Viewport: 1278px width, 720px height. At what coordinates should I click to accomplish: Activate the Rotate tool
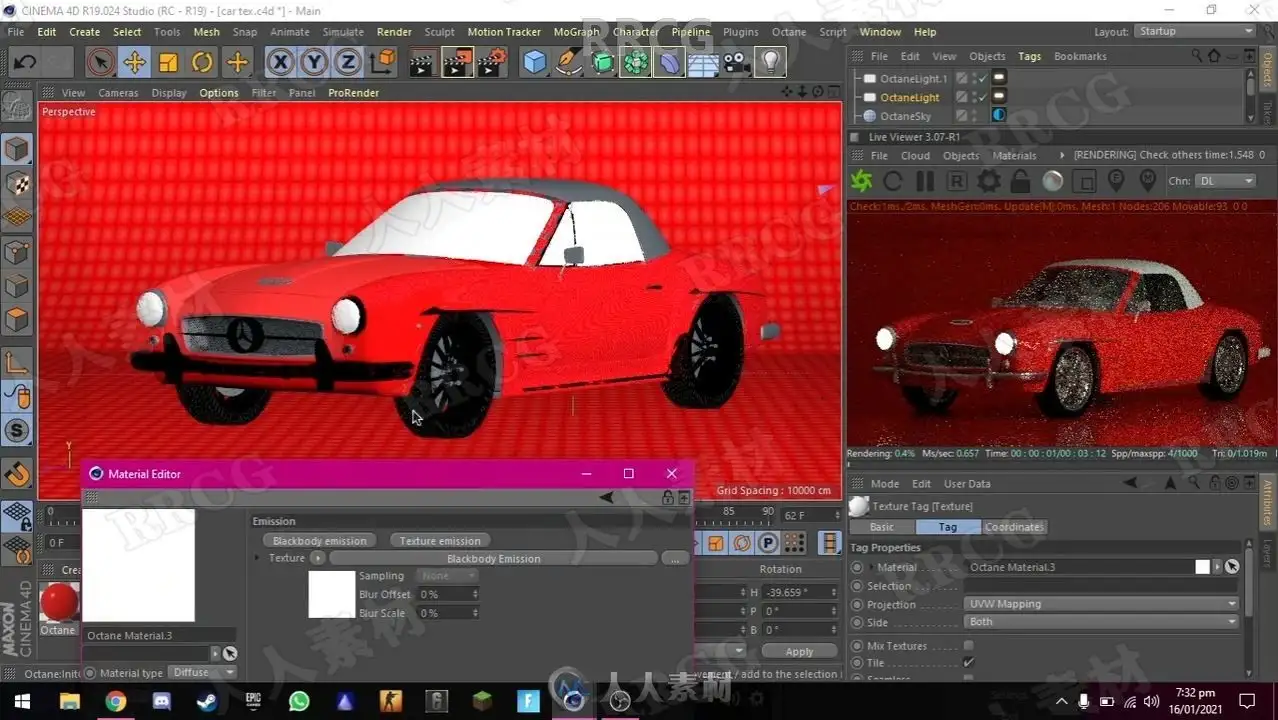(202, 63)
